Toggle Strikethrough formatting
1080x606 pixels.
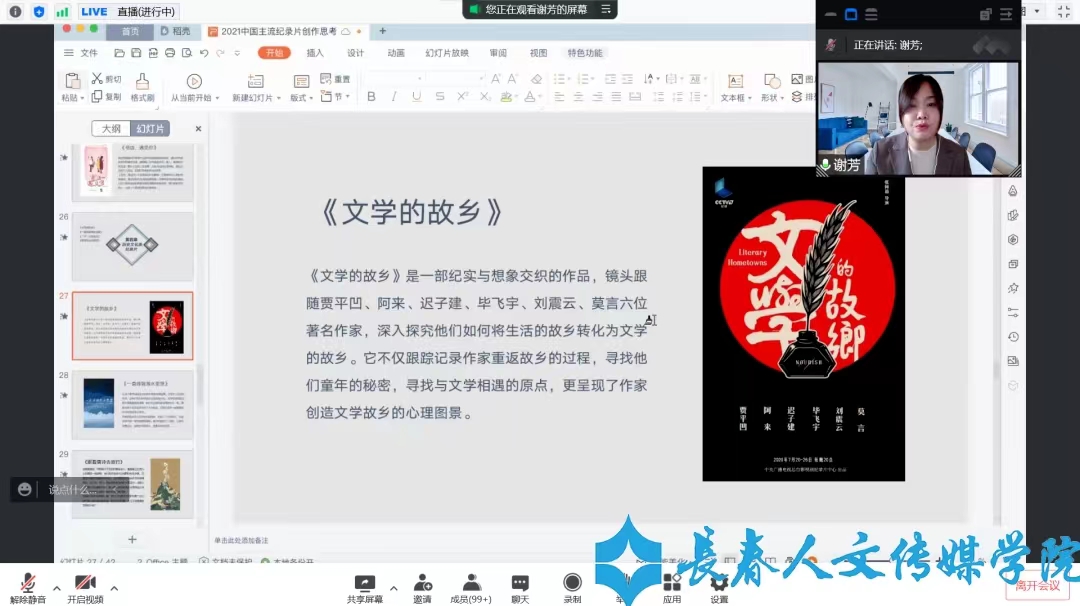tap(439, 97)
